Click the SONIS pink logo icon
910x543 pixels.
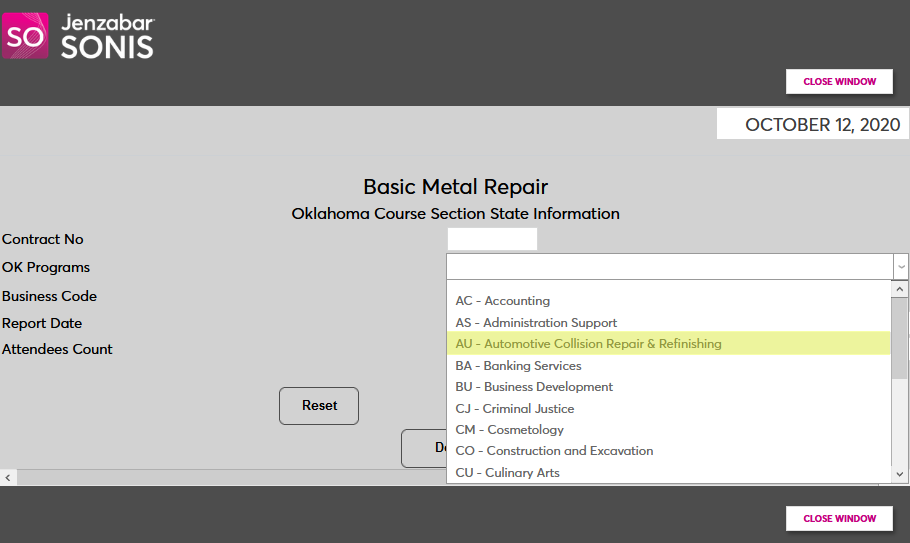24,36
